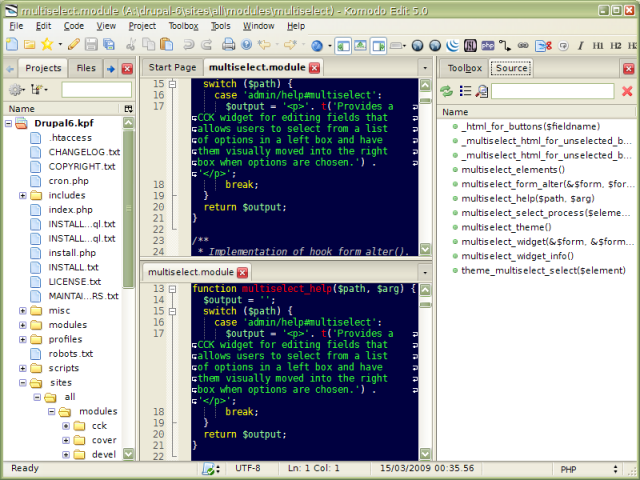Click the bottom editor vertical scrollbar thumb
Screen dimensions: 640x480
425,305
